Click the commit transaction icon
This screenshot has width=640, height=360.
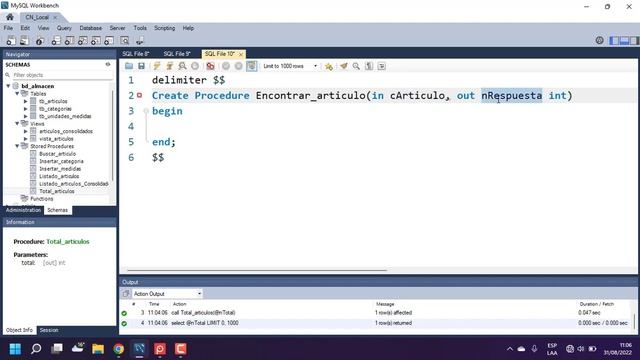click(x=226, y=66)
